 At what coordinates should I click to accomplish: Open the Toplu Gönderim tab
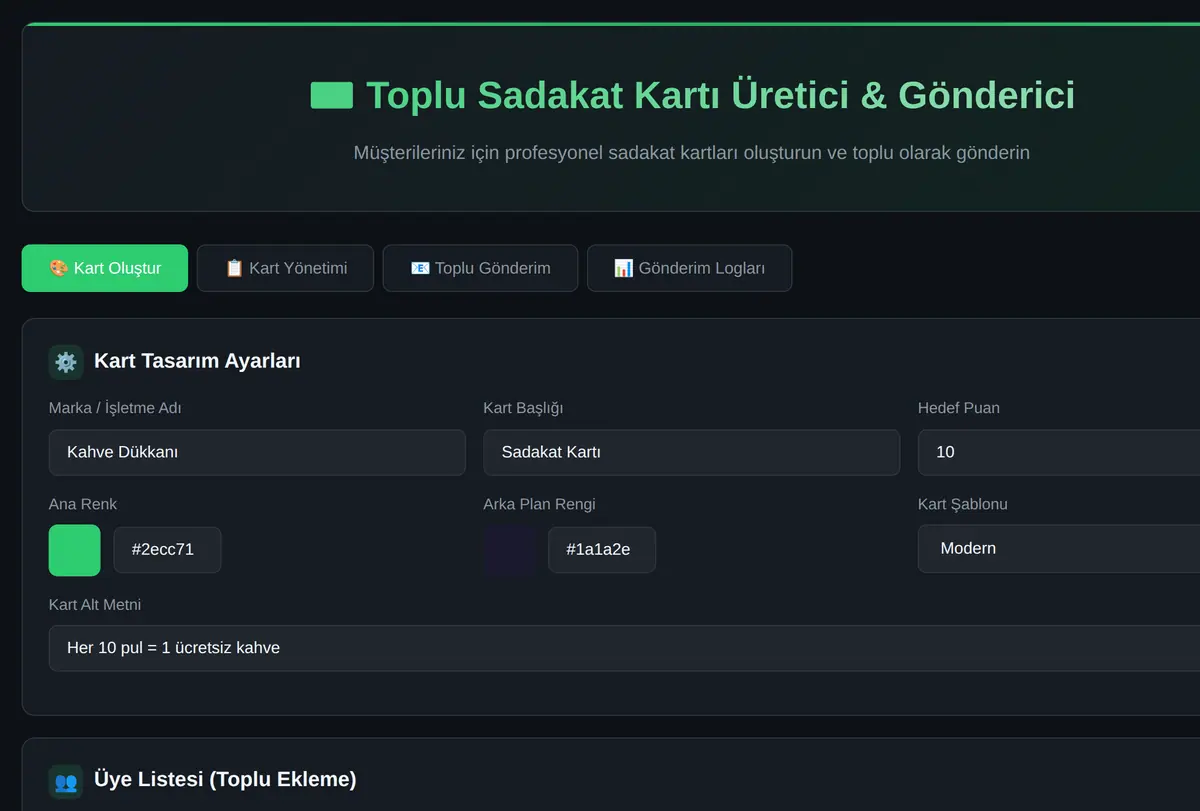click(480, 268)
